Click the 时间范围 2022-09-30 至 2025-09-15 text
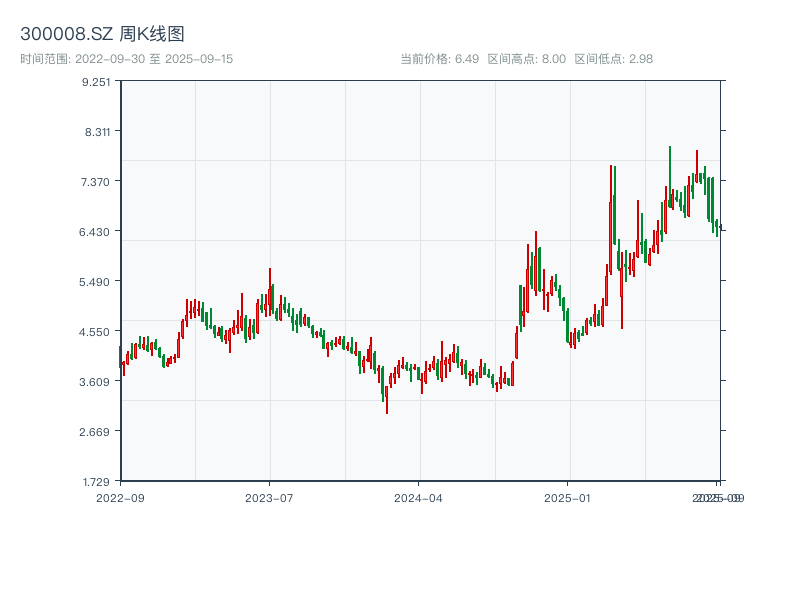 pos(127,59)
